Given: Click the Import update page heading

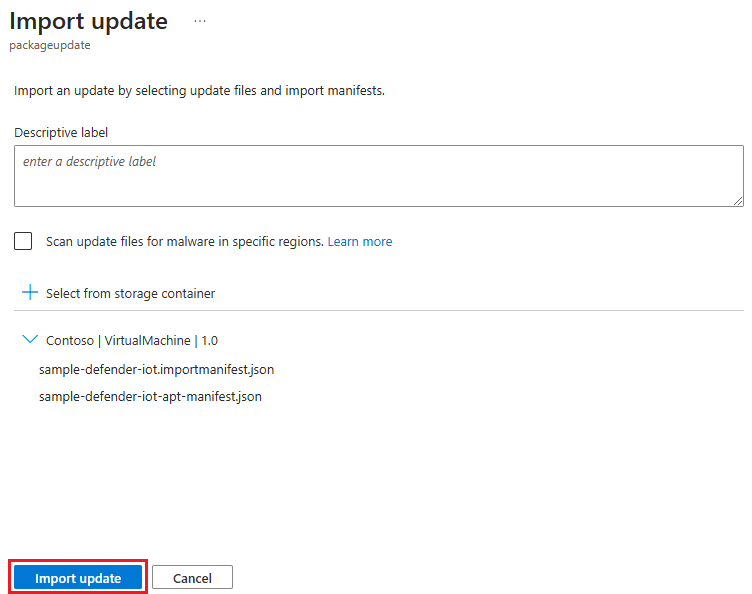Looking at the screenshot, I should tap(89, 21).
